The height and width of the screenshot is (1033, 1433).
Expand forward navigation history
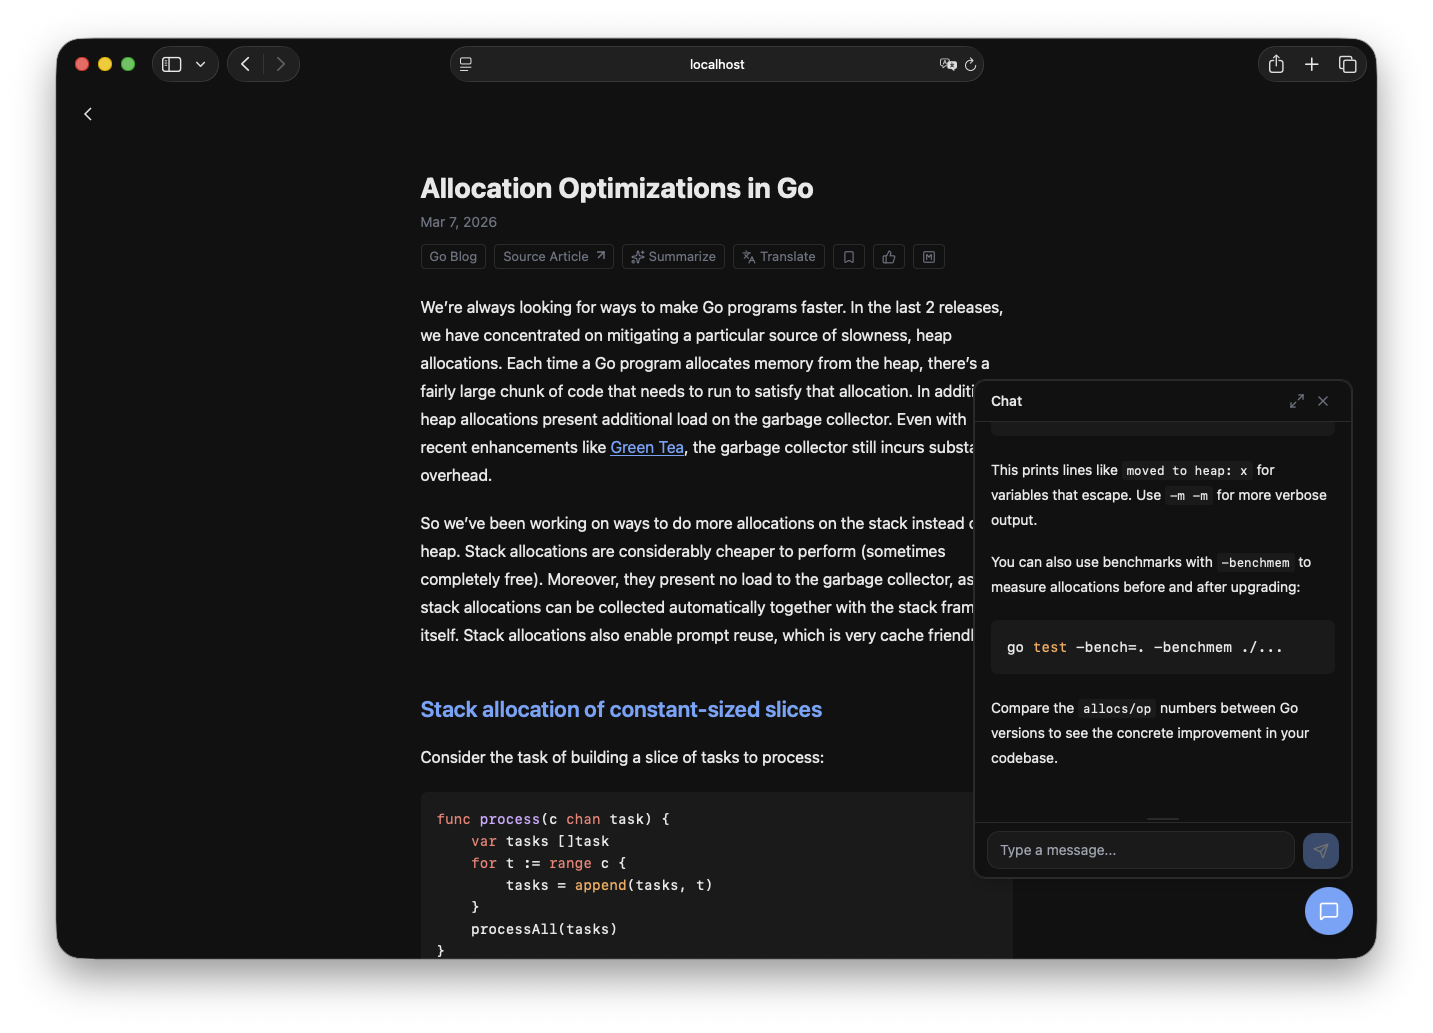pyautogui.click(x=280, y=63)
